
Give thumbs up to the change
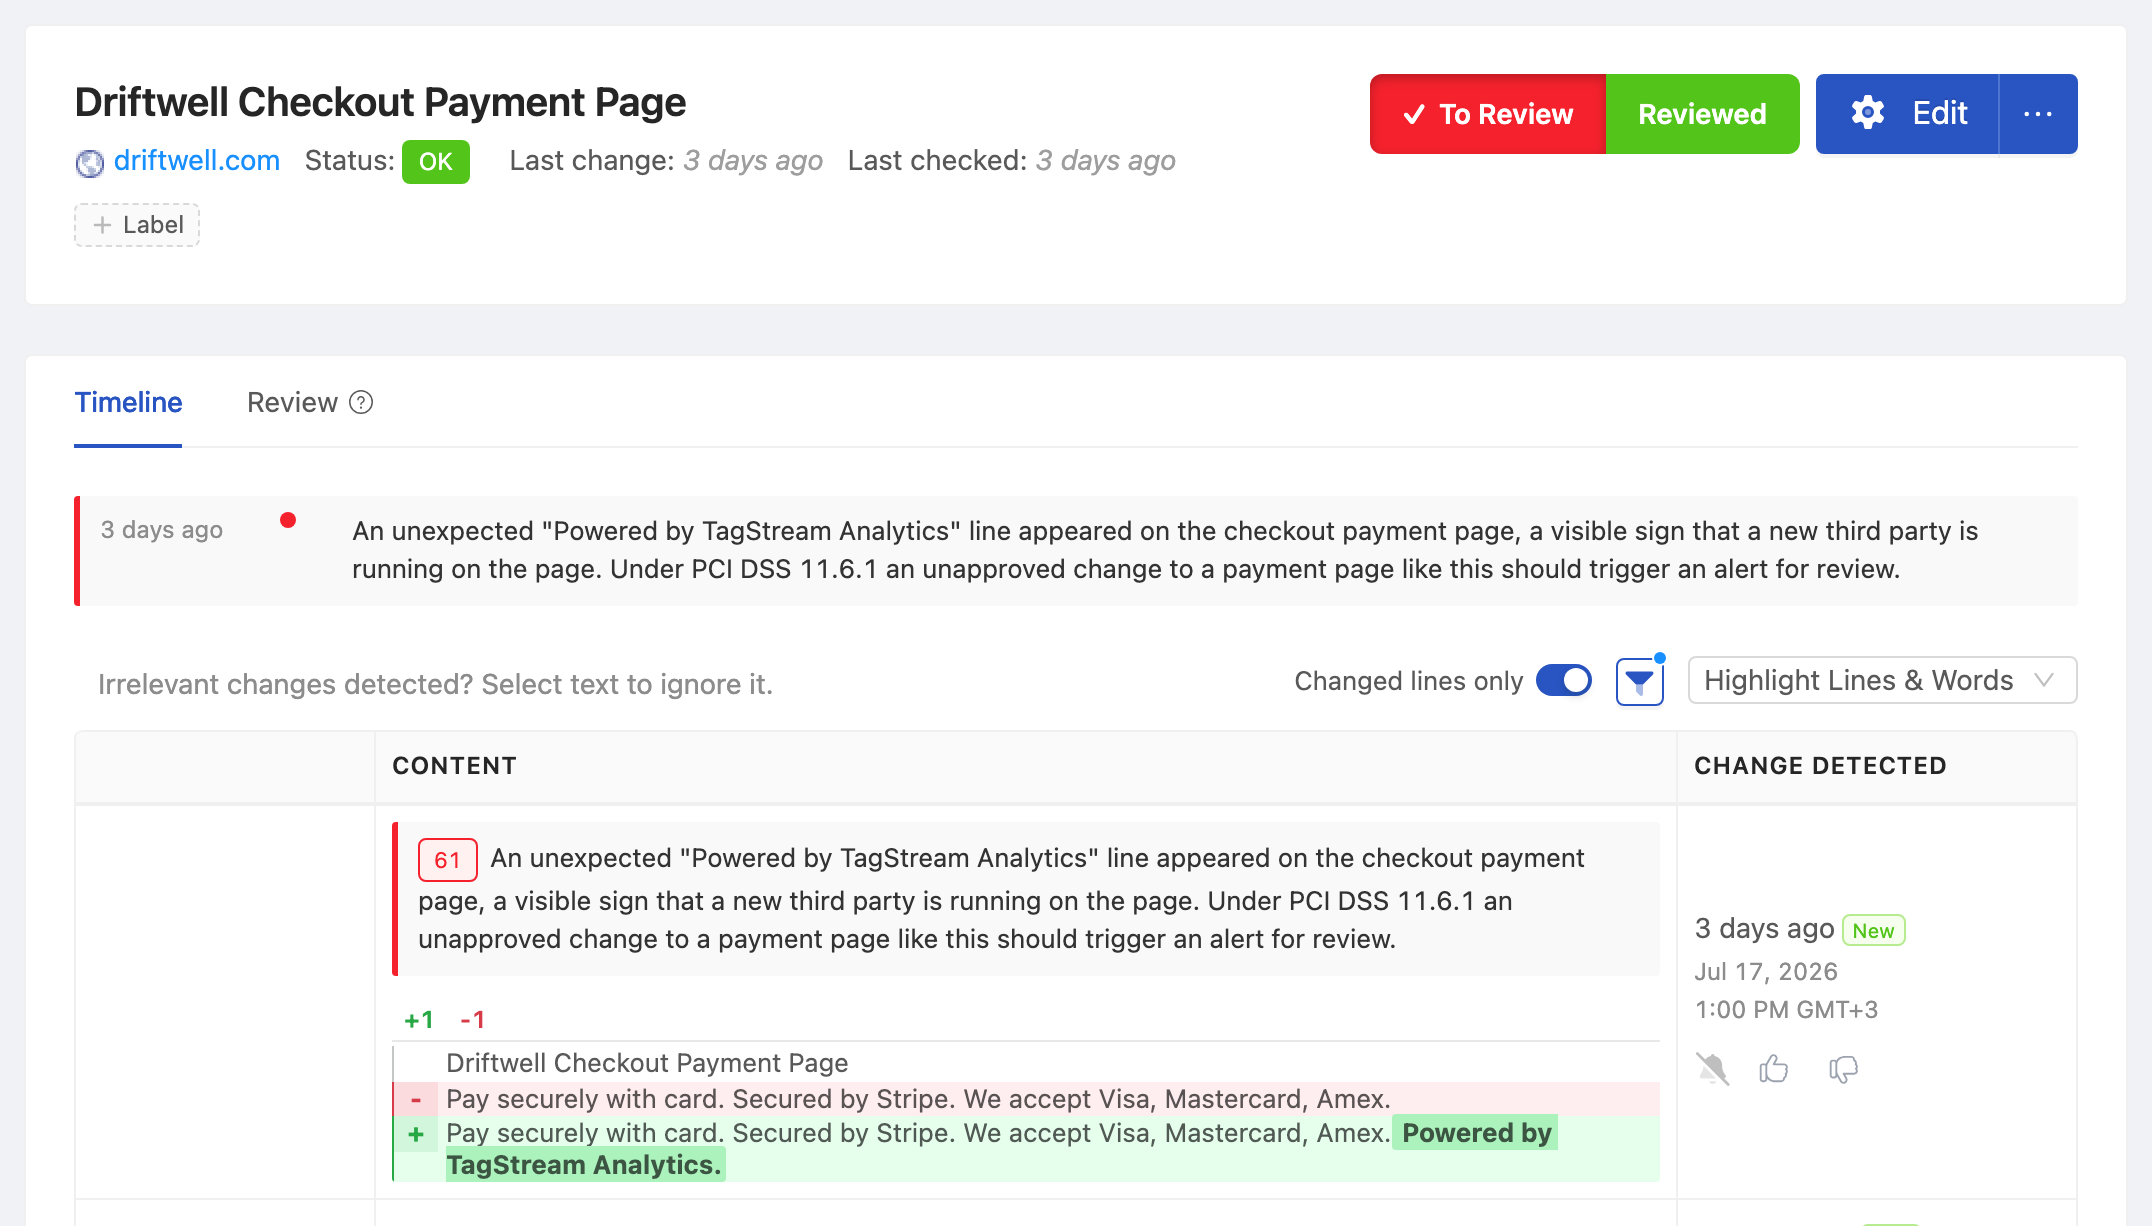tap(1774, 1069)
